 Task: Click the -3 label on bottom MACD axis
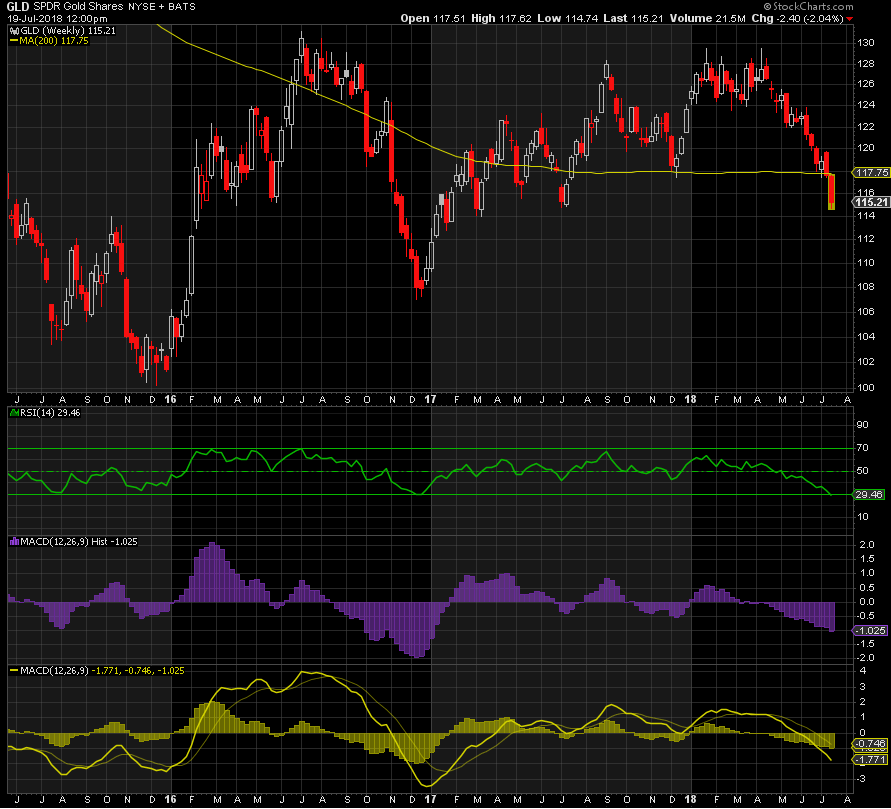[x=861, y=778]
